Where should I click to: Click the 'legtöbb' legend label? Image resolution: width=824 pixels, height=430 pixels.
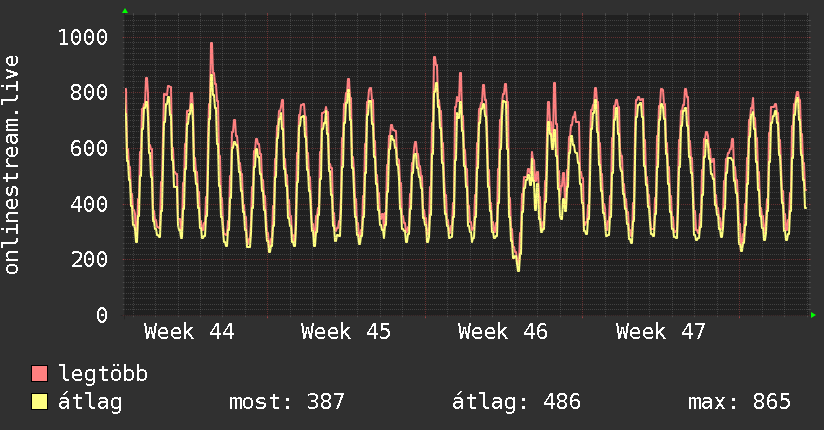pos(103,374)
